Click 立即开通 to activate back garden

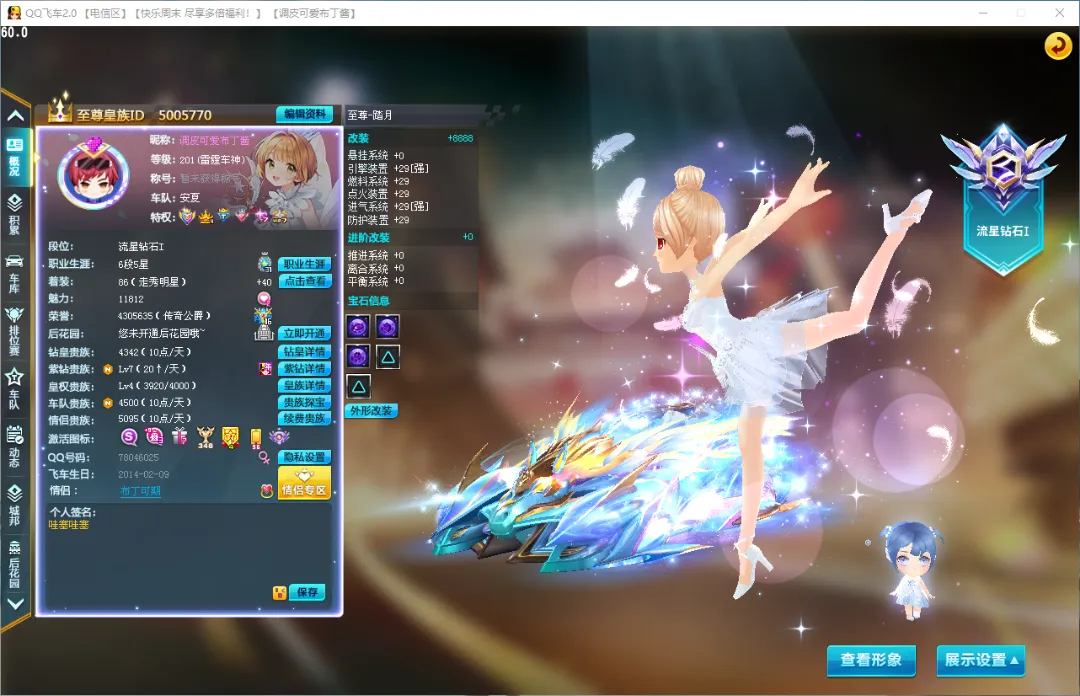tap(304, 333)
